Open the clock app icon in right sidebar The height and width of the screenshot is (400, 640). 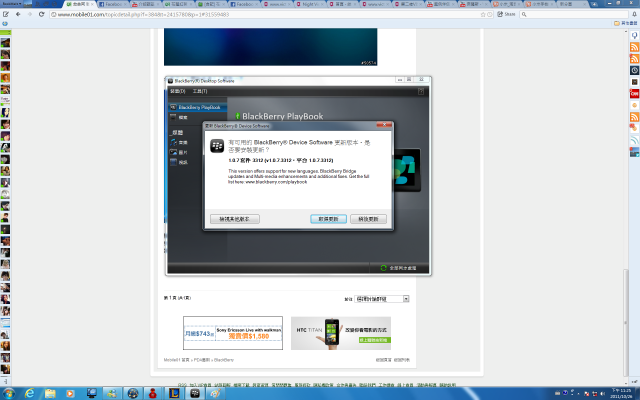634,70
